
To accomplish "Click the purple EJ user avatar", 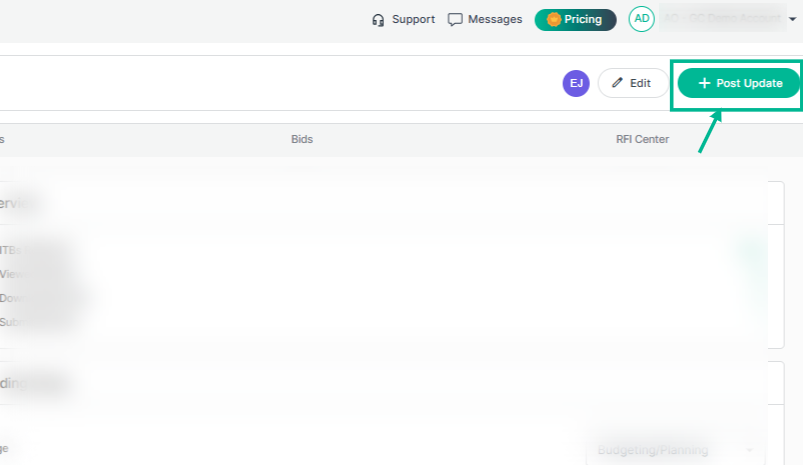I will pyautogui.click(x=576, y=83).
